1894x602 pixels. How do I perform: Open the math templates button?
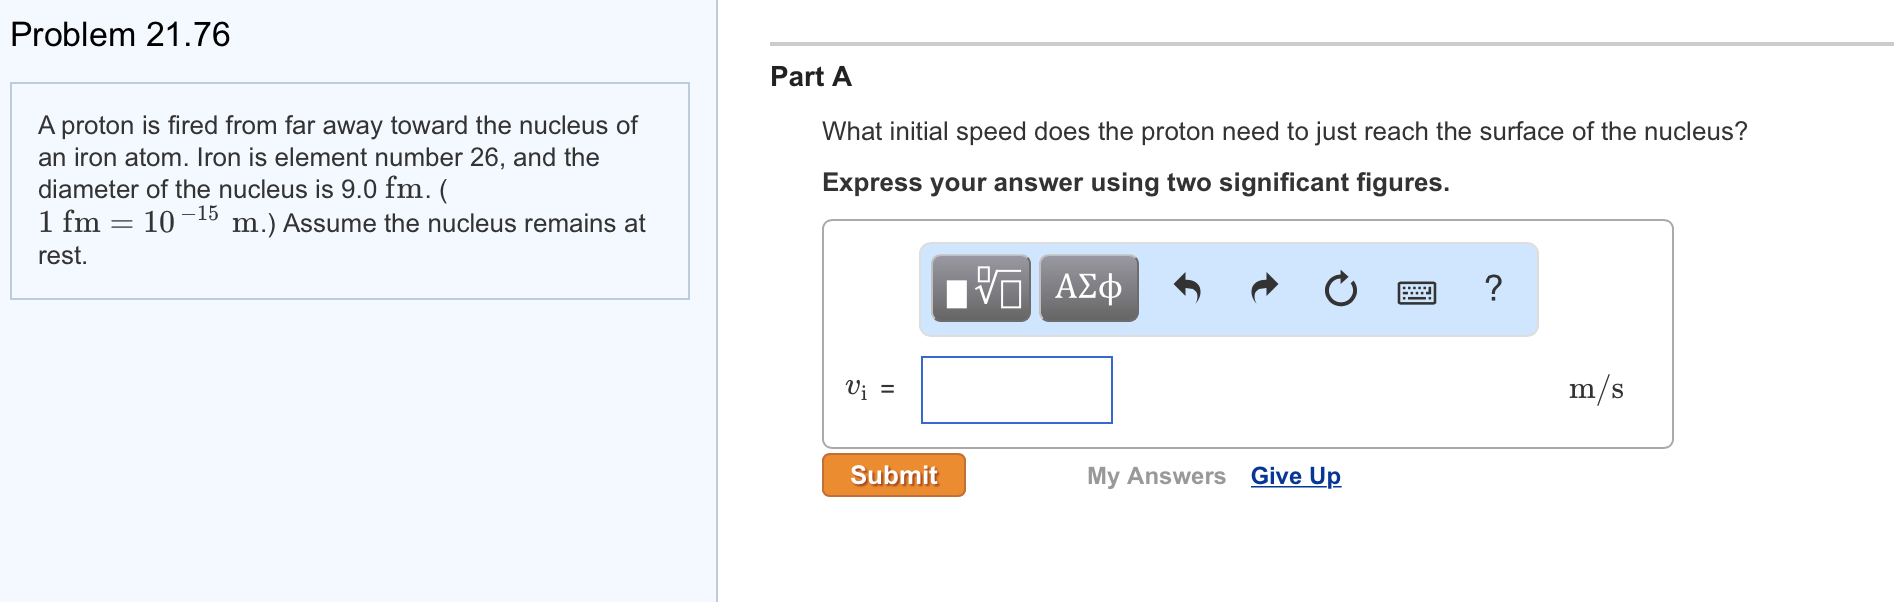[981, 288]
